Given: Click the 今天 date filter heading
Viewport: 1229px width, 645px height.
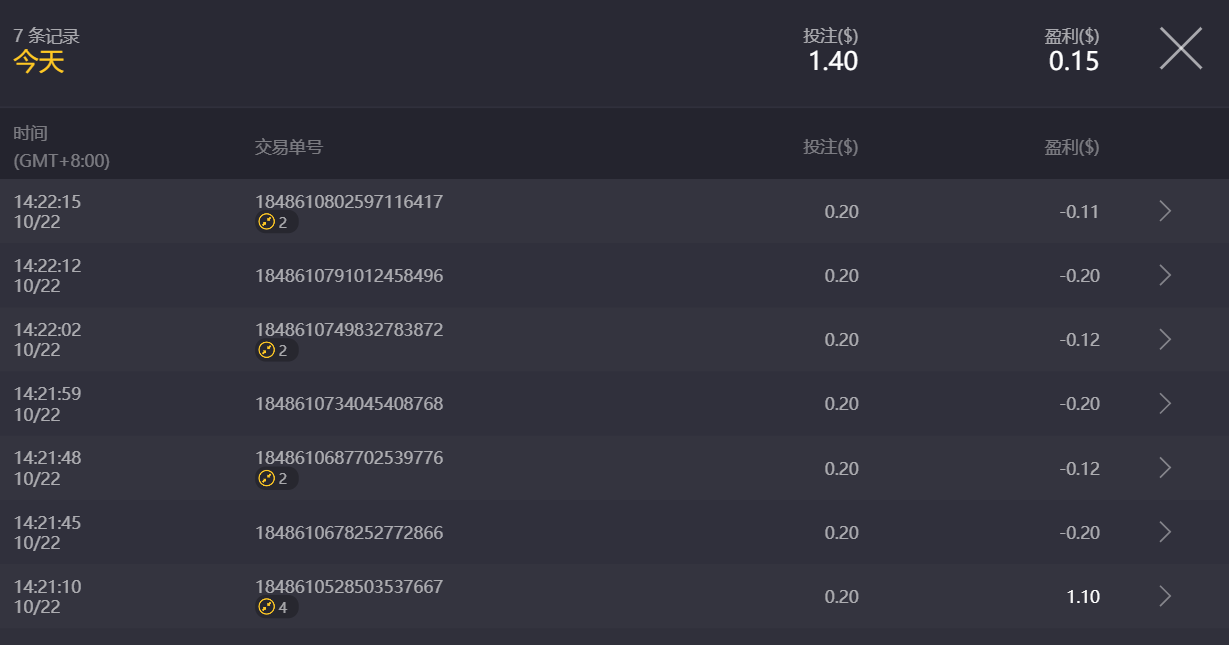Looking at the screenshot, I should point(39,62).
